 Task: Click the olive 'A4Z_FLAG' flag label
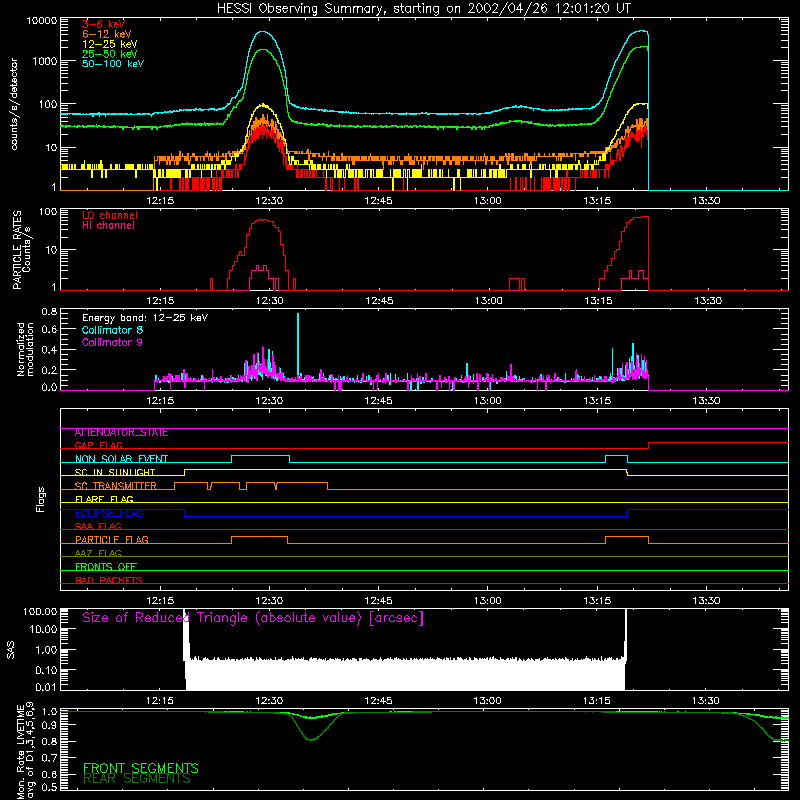[98, 554]
